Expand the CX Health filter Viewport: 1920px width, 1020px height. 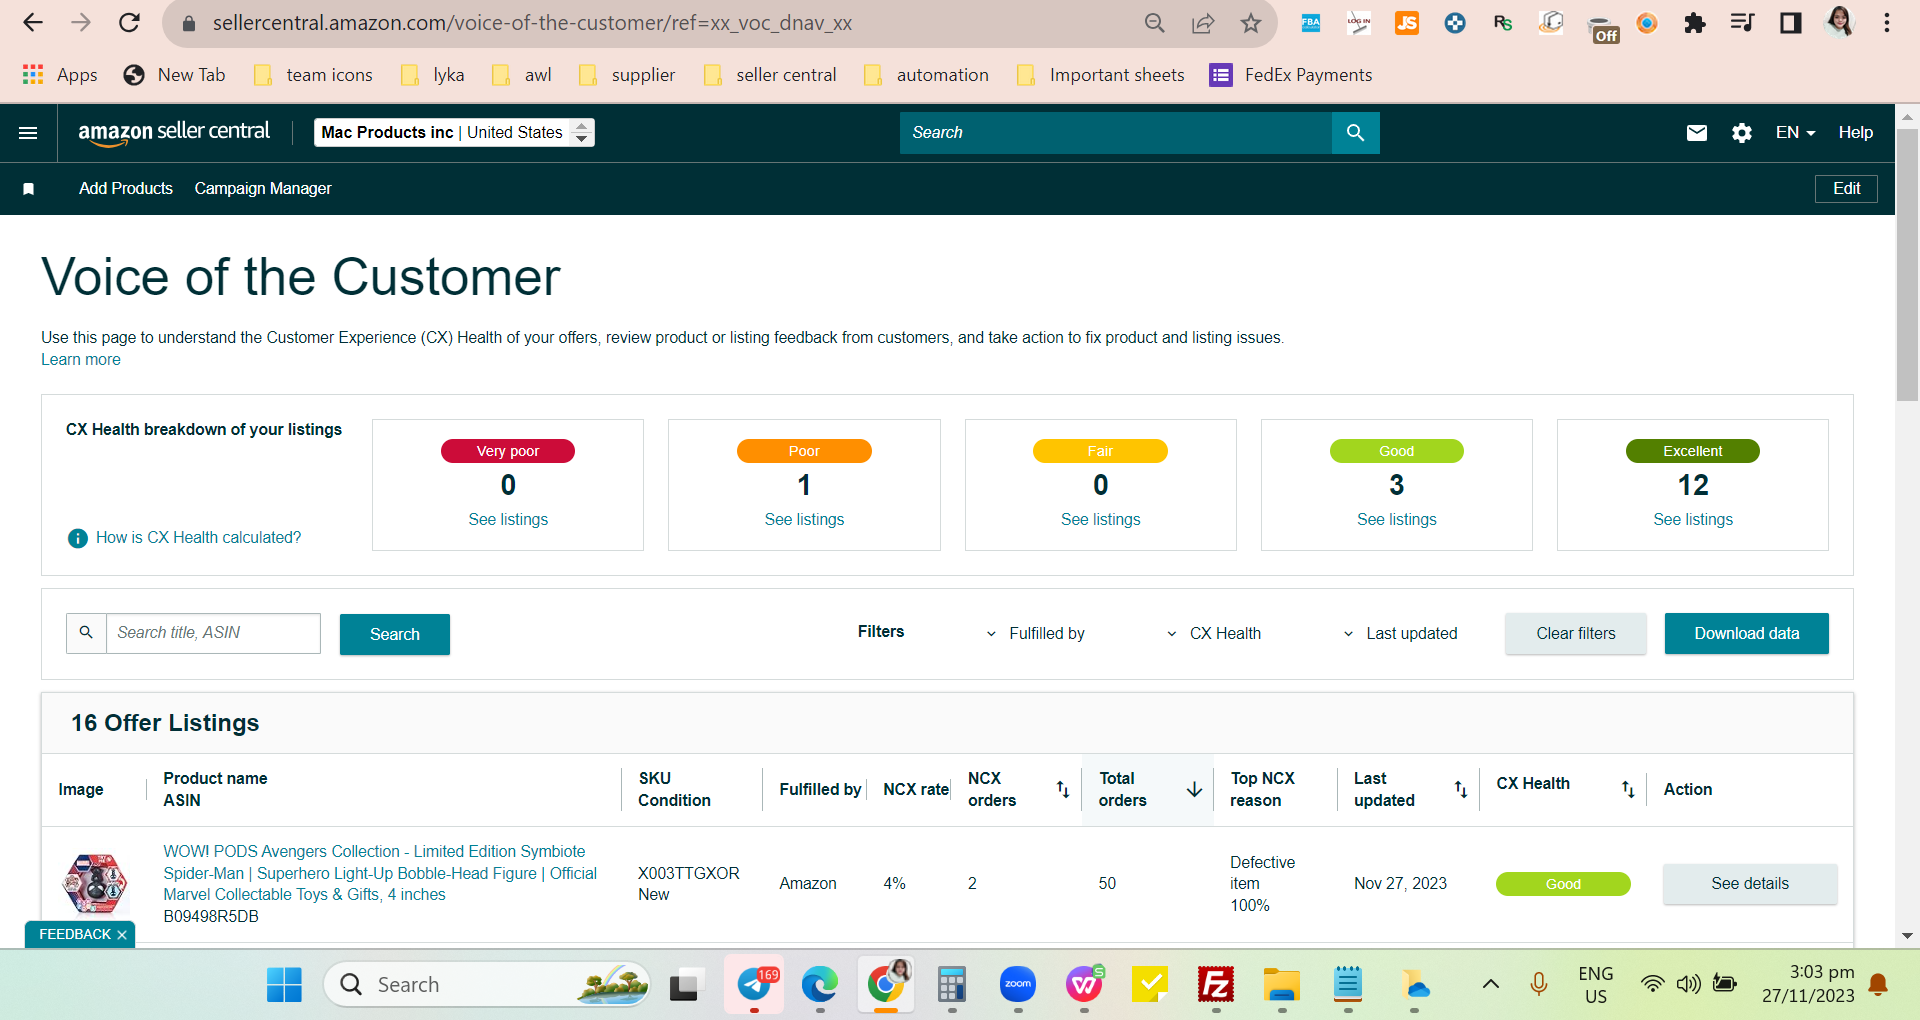[1214, 634]
